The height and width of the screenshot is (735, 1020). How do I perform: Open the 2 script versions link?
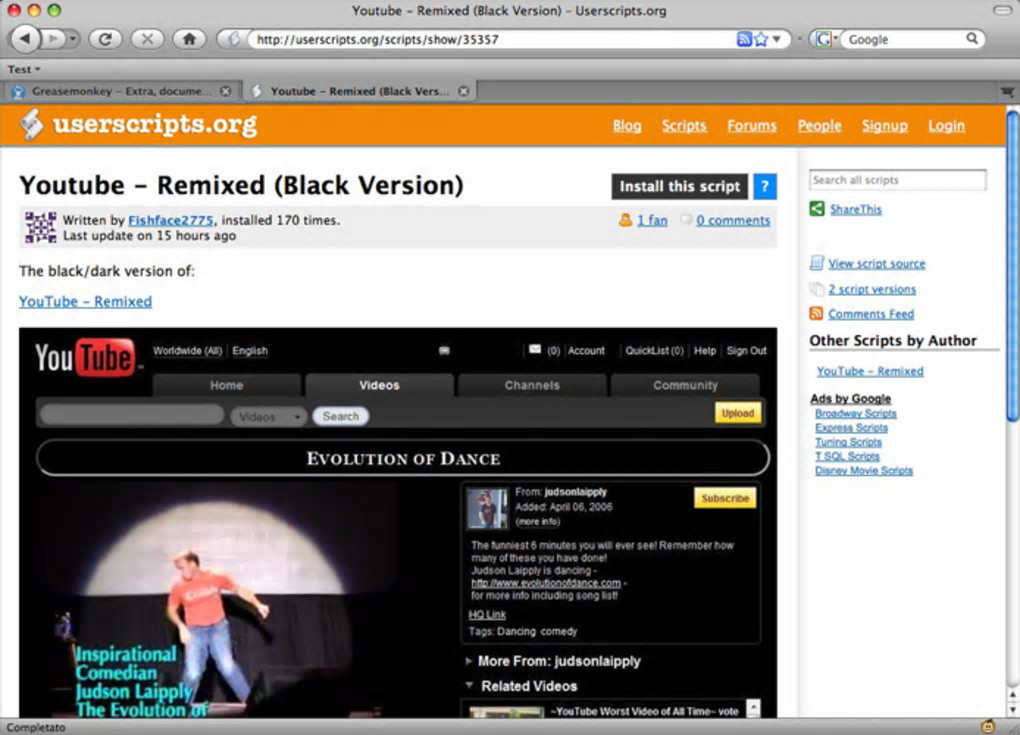[872, 289]
